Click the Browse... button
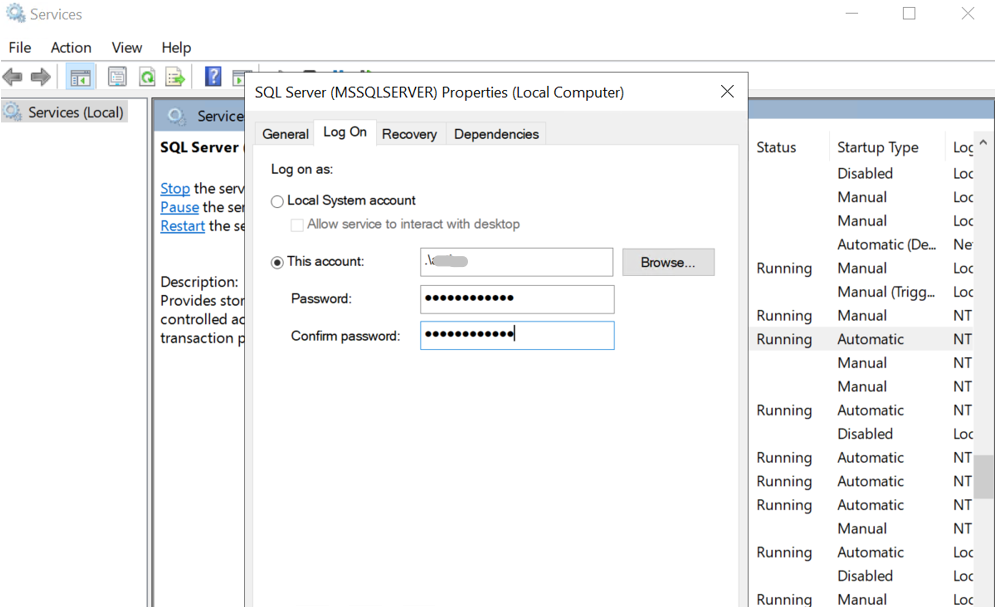The height and width of the screenshot is (608, 996). coord(668,262)
